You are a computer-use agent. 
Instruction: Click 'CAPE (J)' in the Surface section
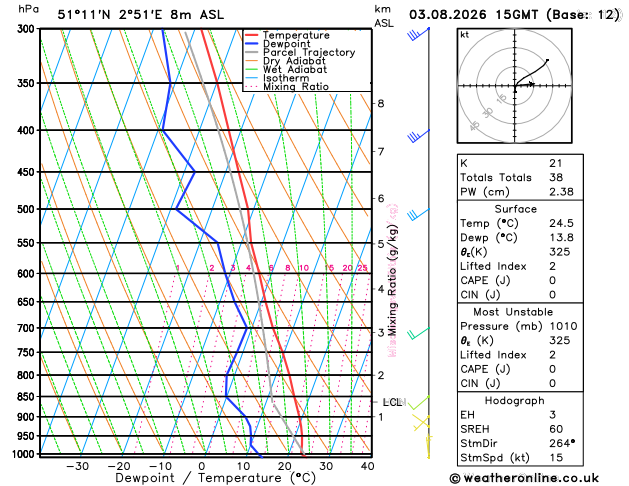tap(485, 281)
